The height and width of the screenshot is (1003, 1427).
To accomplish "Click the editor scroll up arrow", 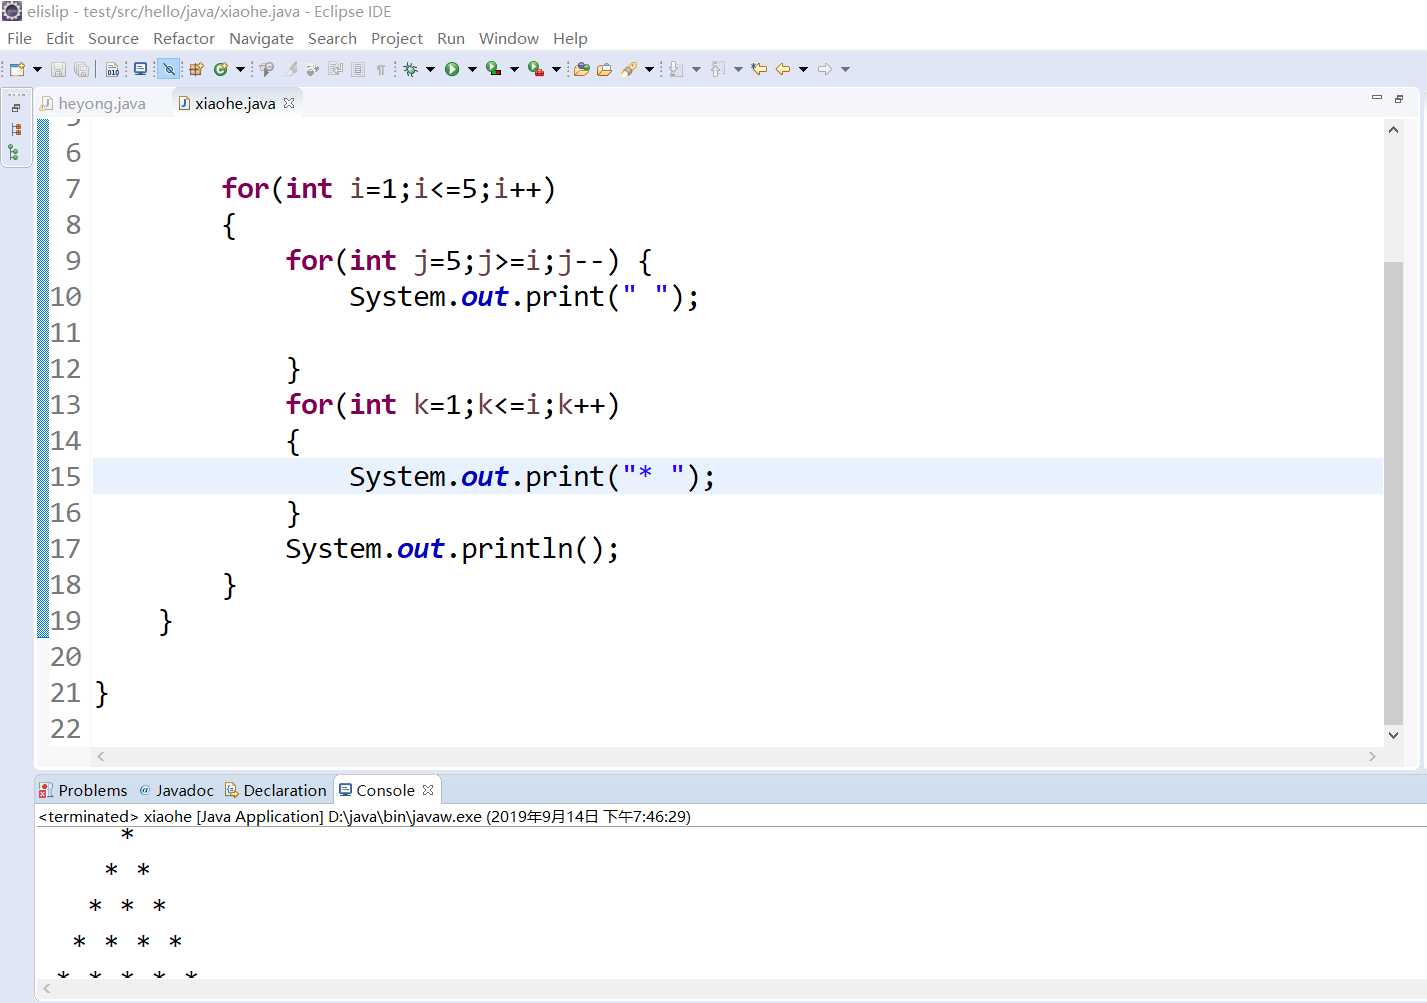I will point(1393,130).
